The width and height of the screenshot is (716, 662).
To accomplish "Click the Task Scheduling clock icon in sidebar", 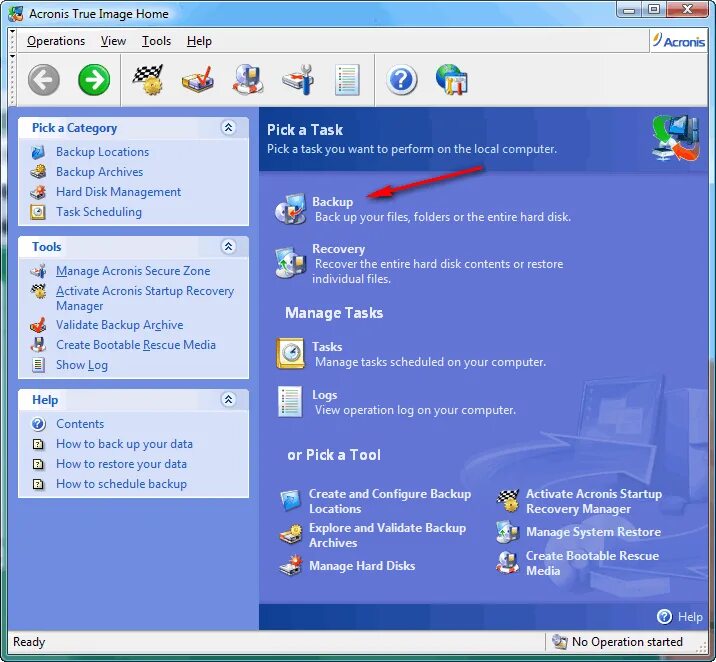I will 38,212.
